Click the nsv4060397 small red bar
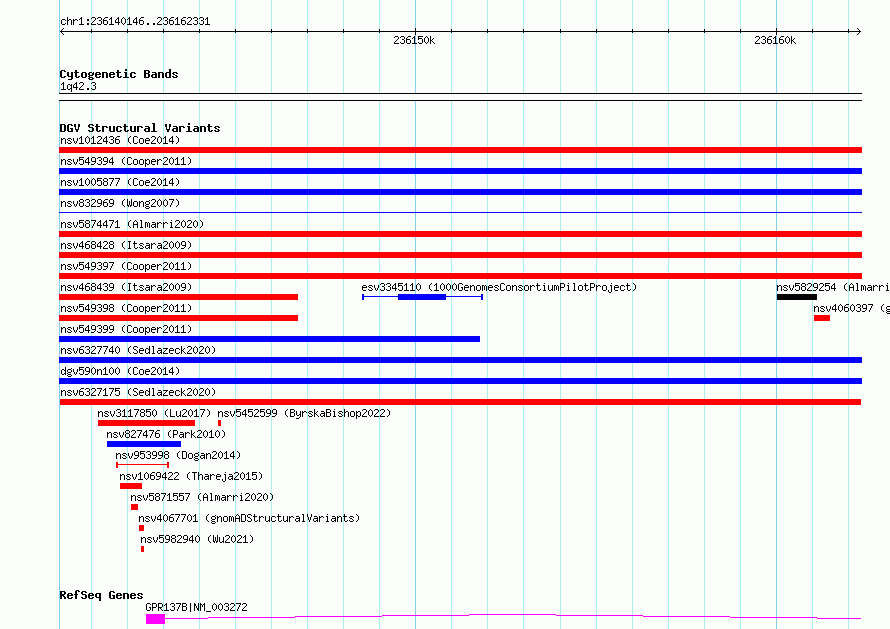 tap(822, 318)
